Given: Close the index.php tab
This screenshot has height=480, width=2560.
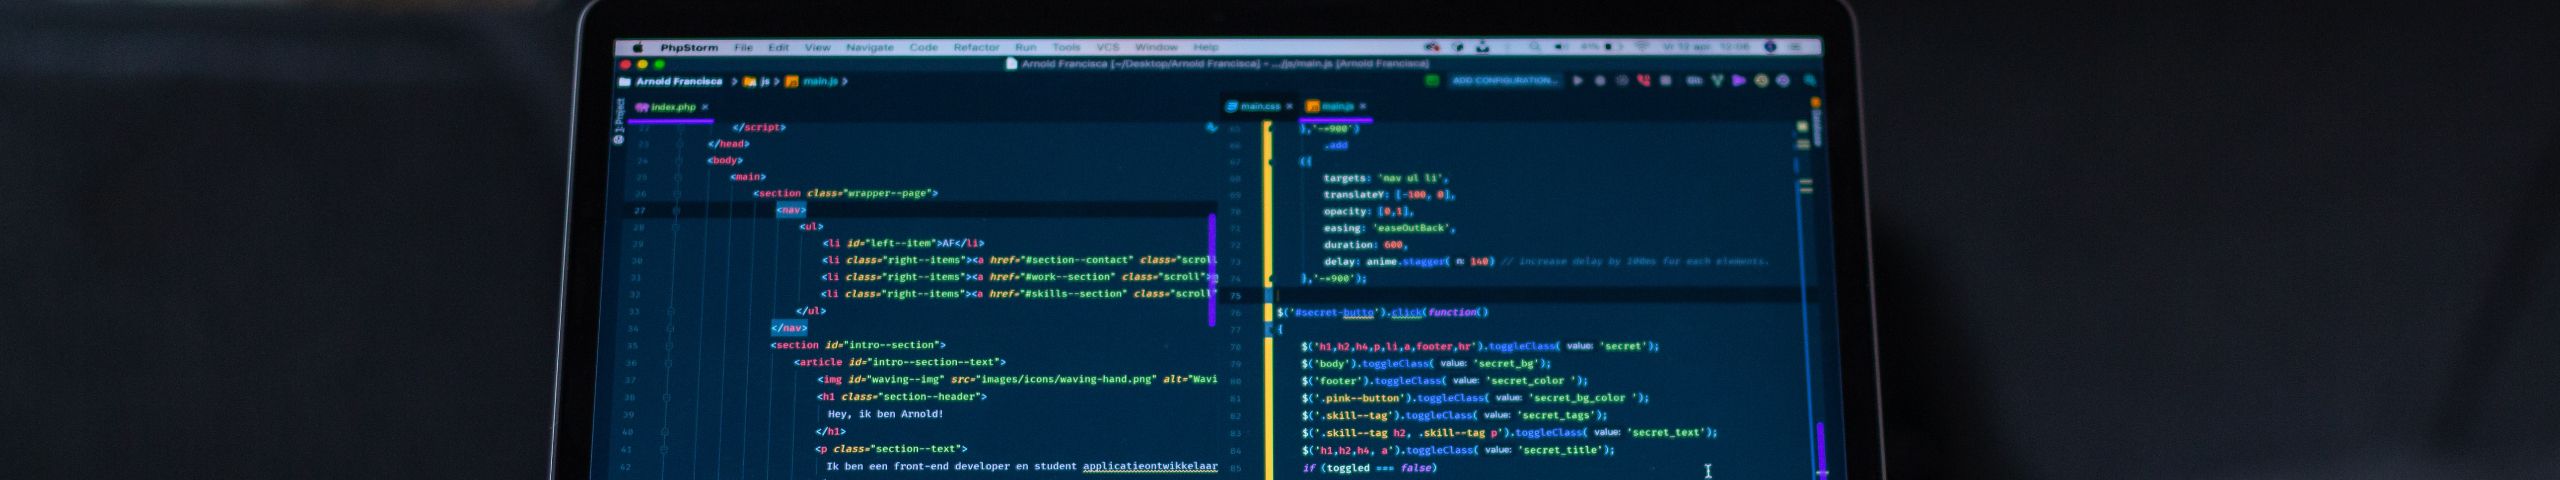Looking at the screenshot, I should click(705, 107).
